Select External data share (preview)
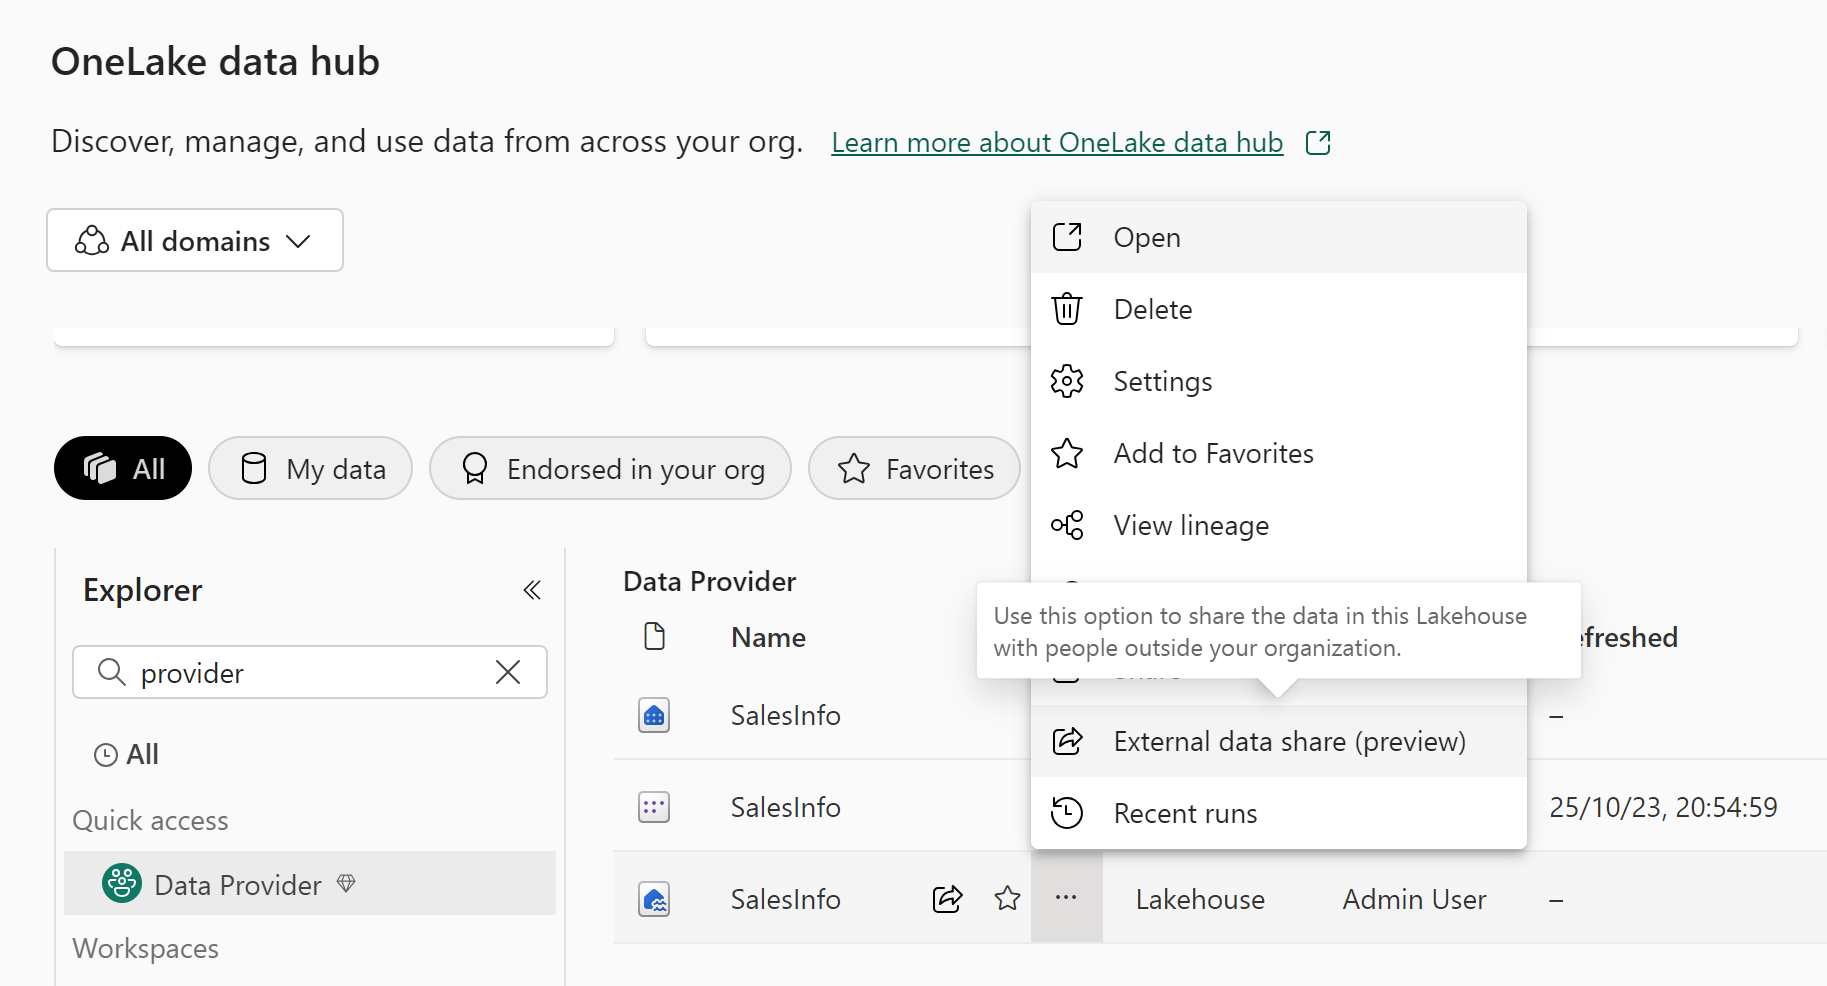 coord(1279,742)
